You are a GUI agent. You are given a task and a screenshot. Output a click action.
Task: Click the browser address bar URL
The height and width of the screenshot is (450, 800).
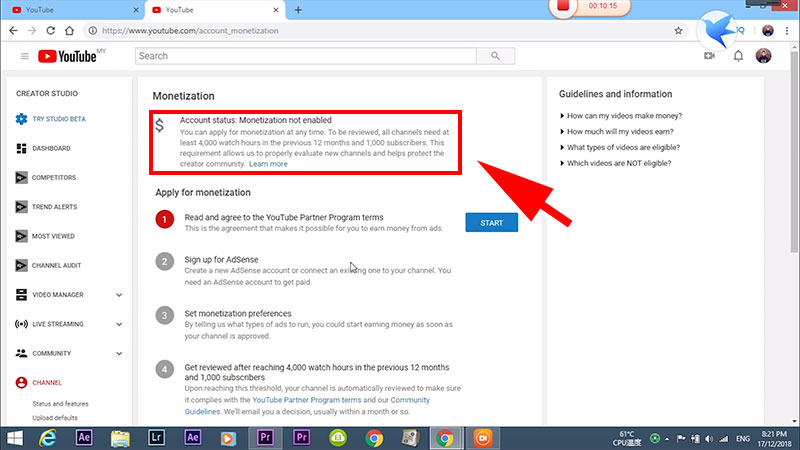(190, 31)
